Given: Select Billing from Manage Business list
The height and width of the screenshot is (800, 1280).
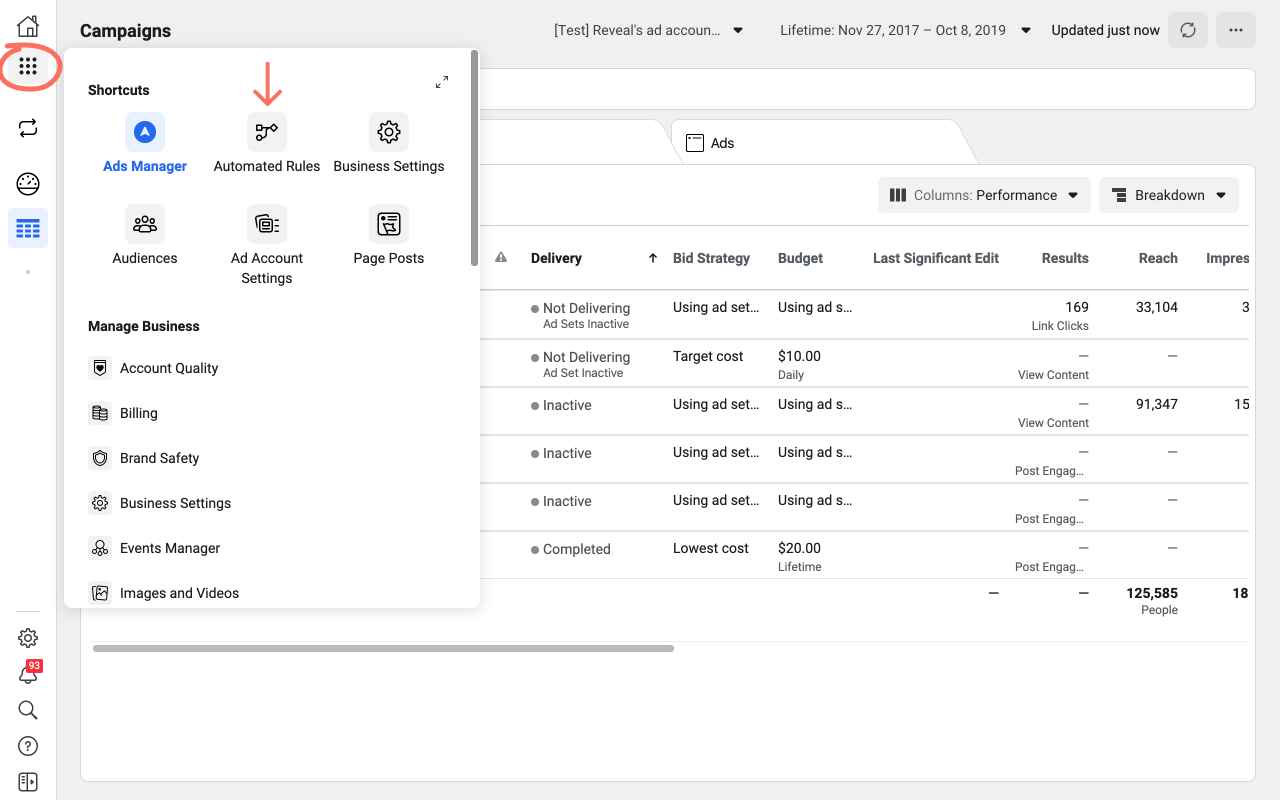Looking at the screenshot, I should (x=138, y=413).
